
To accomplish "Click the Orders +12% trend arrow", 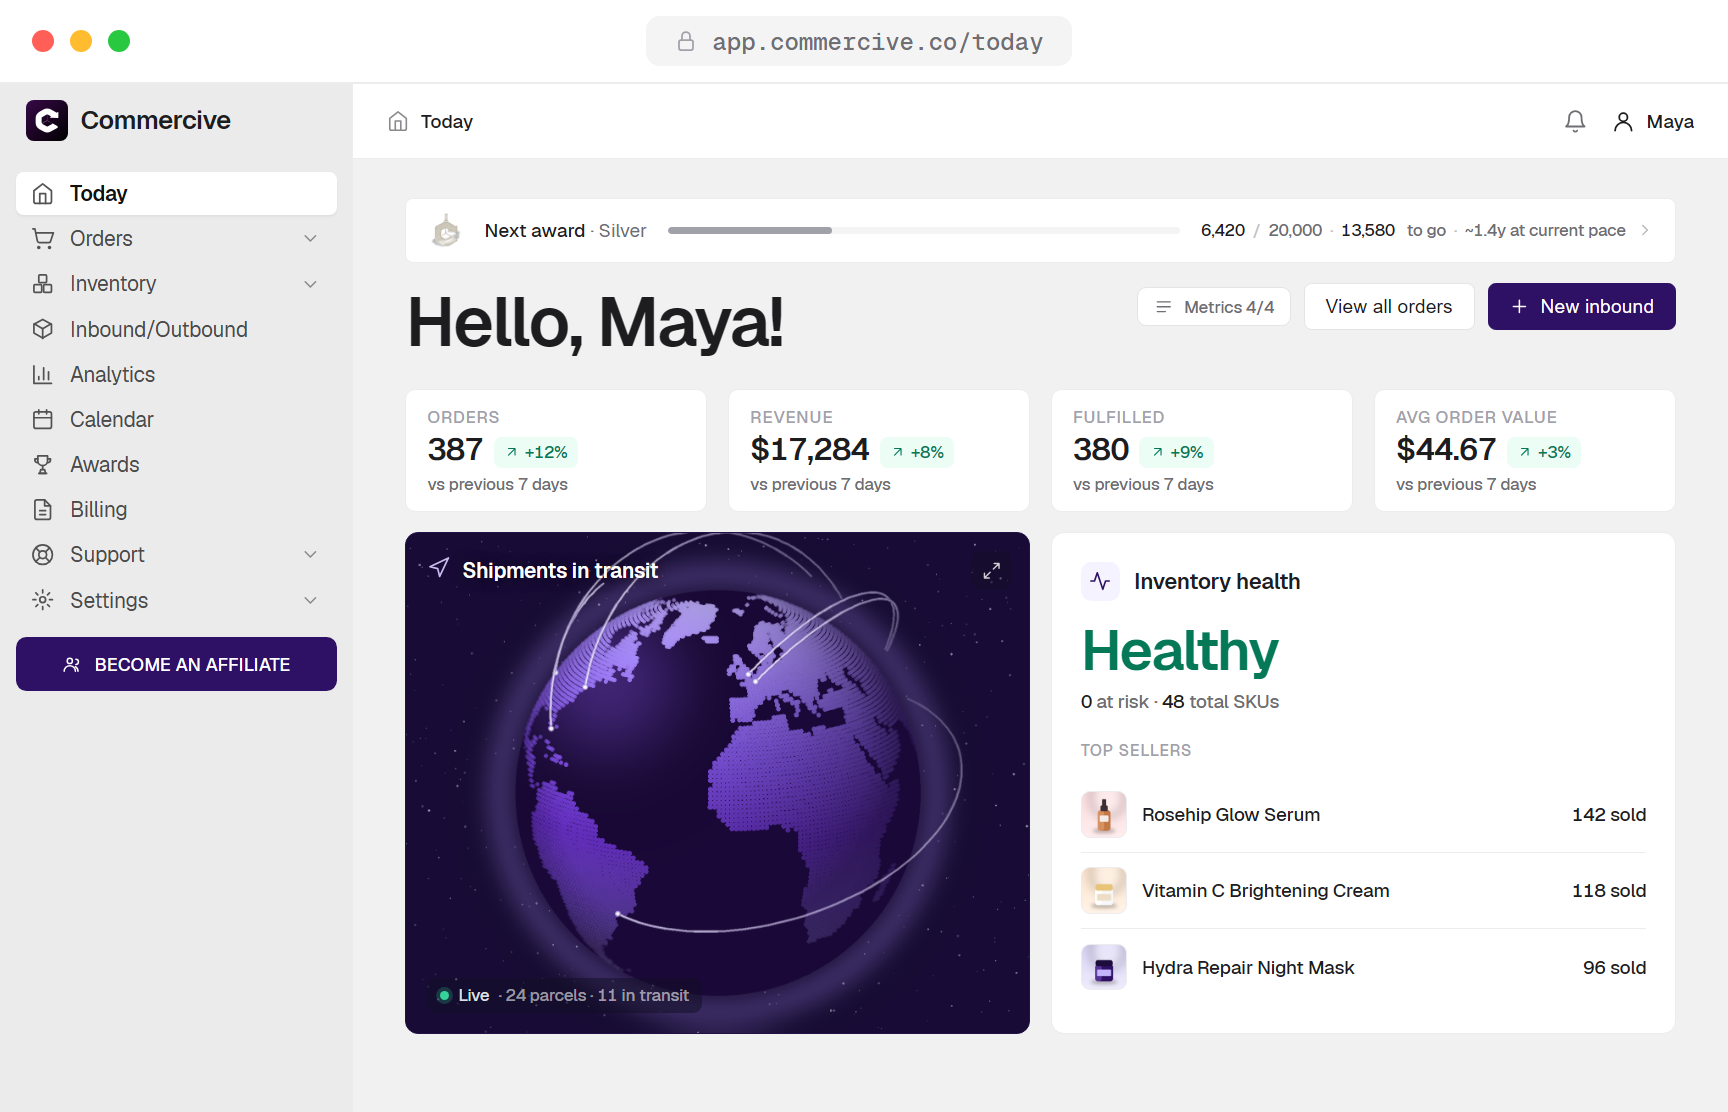I will click(512, 452).
